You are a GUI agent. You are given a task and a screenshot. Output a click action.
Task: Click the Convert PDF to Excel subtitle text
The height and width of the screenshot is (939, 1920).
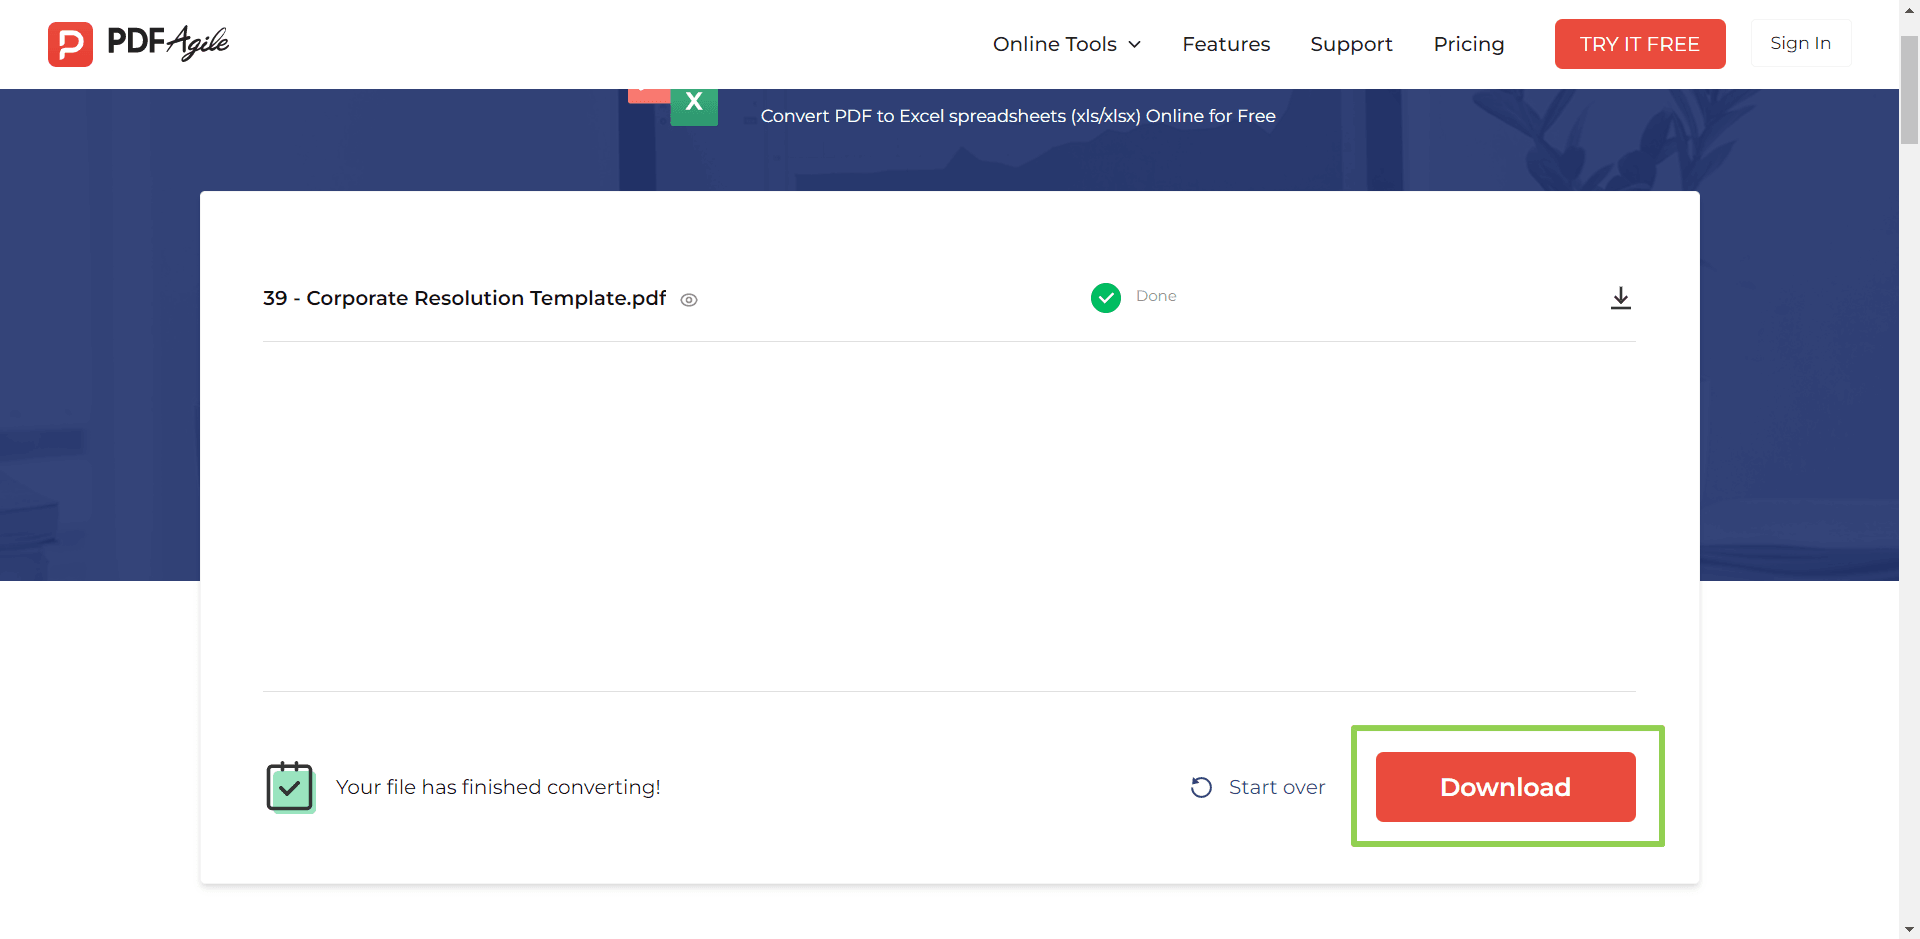coord(1018,116)
